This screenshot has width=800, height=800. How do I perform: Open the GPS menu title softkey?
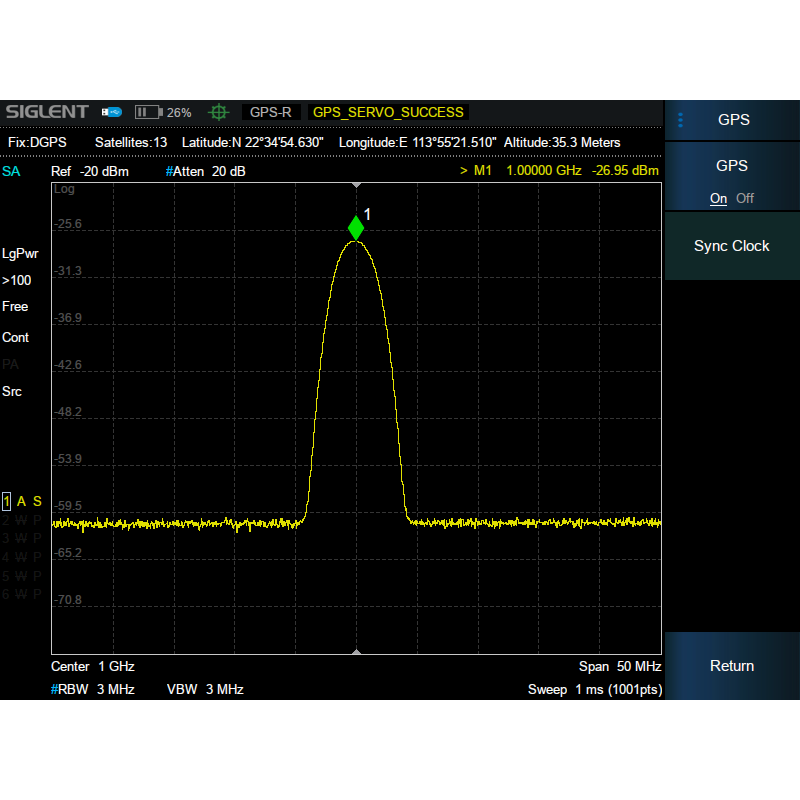733,120
